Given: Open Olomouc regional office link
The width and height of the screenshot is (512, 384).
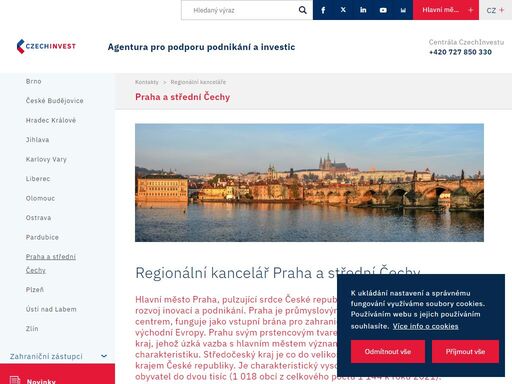Looking at the screenshot, I should (x=40, y=198).
